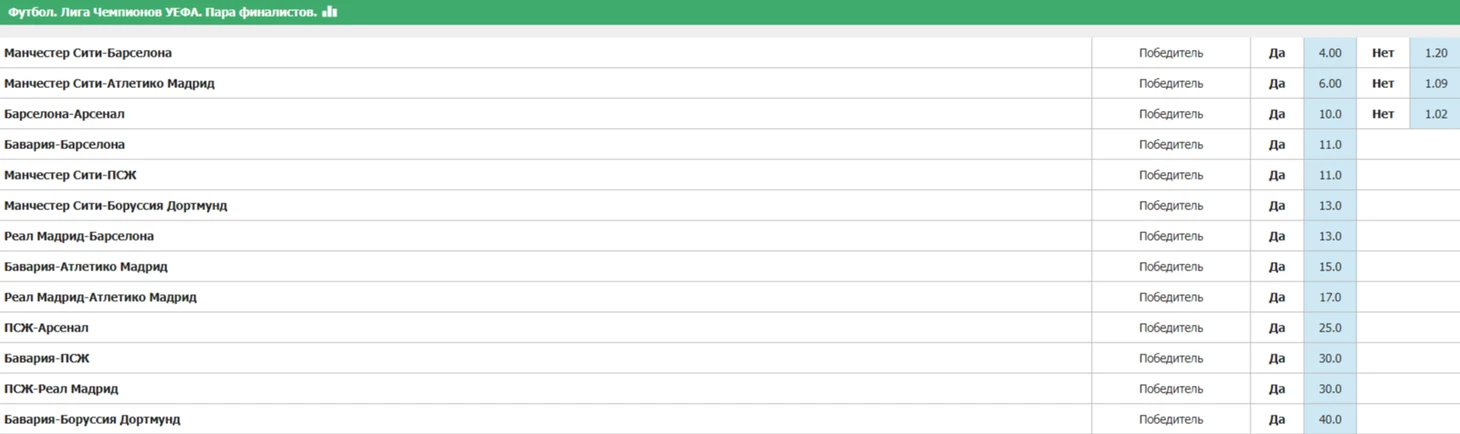Select No odds 1.09 for City-Atletico Madrid
The image size is (1460, 434).
[x=1435, y=84]
